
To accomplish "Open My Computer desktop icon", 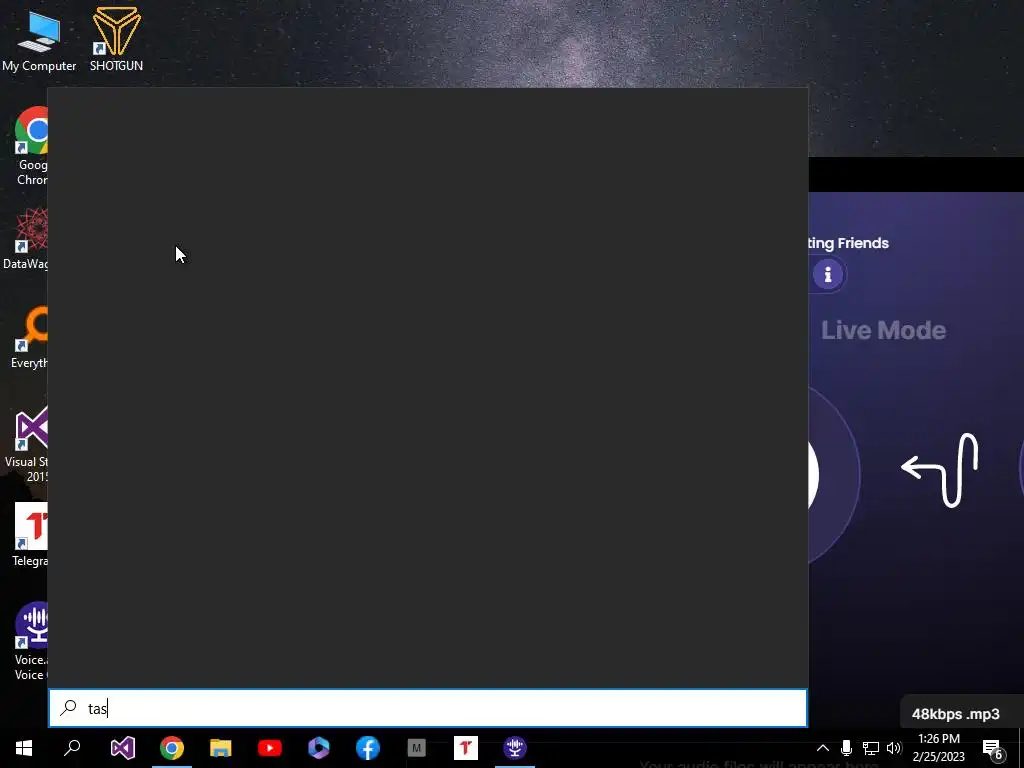I will point(39,39).
